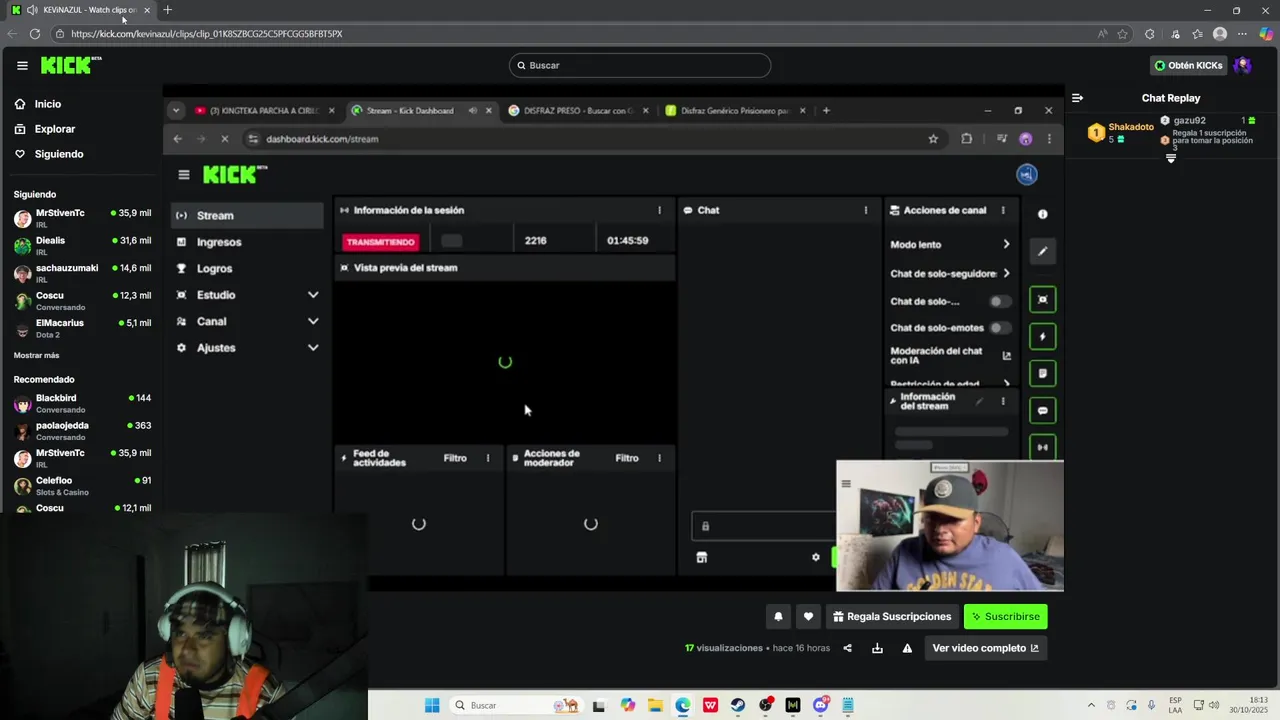The image size is (1280, 720).
Task: Click the chat bubble icon in right rail
Action: [1042, 411]
